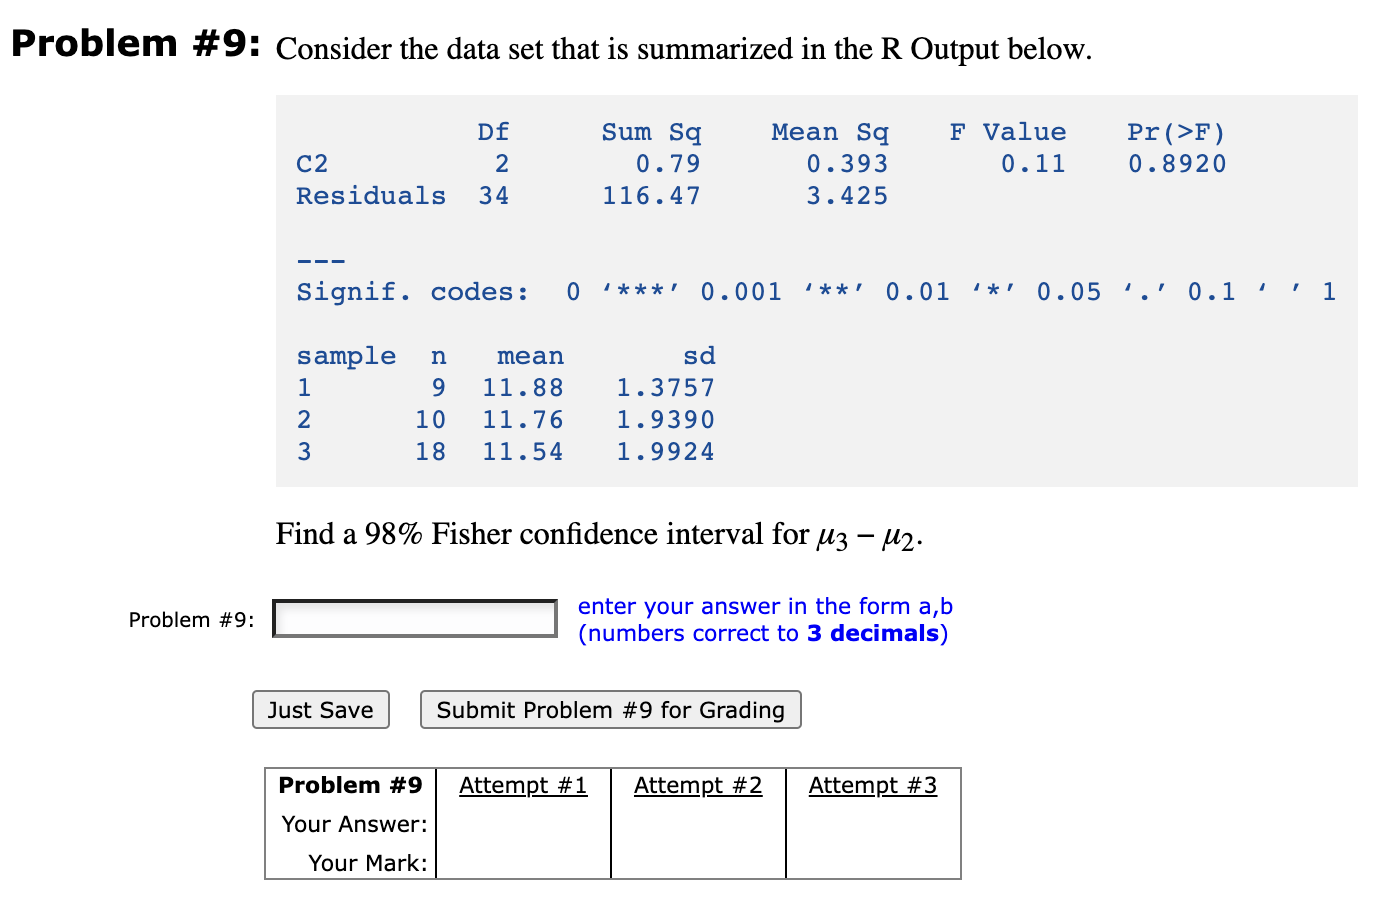1386x904 pixels.
Task: Click the sample 1 mean value 11.88
Action: coord(524,388)
